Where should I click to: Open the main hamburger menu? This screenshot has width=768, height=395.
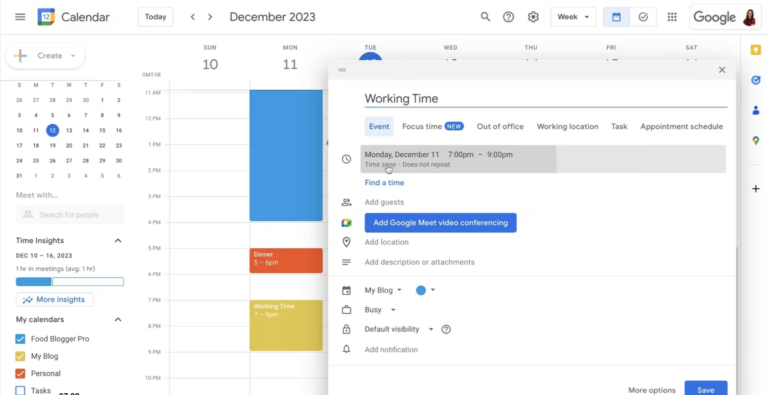(20, 17)
